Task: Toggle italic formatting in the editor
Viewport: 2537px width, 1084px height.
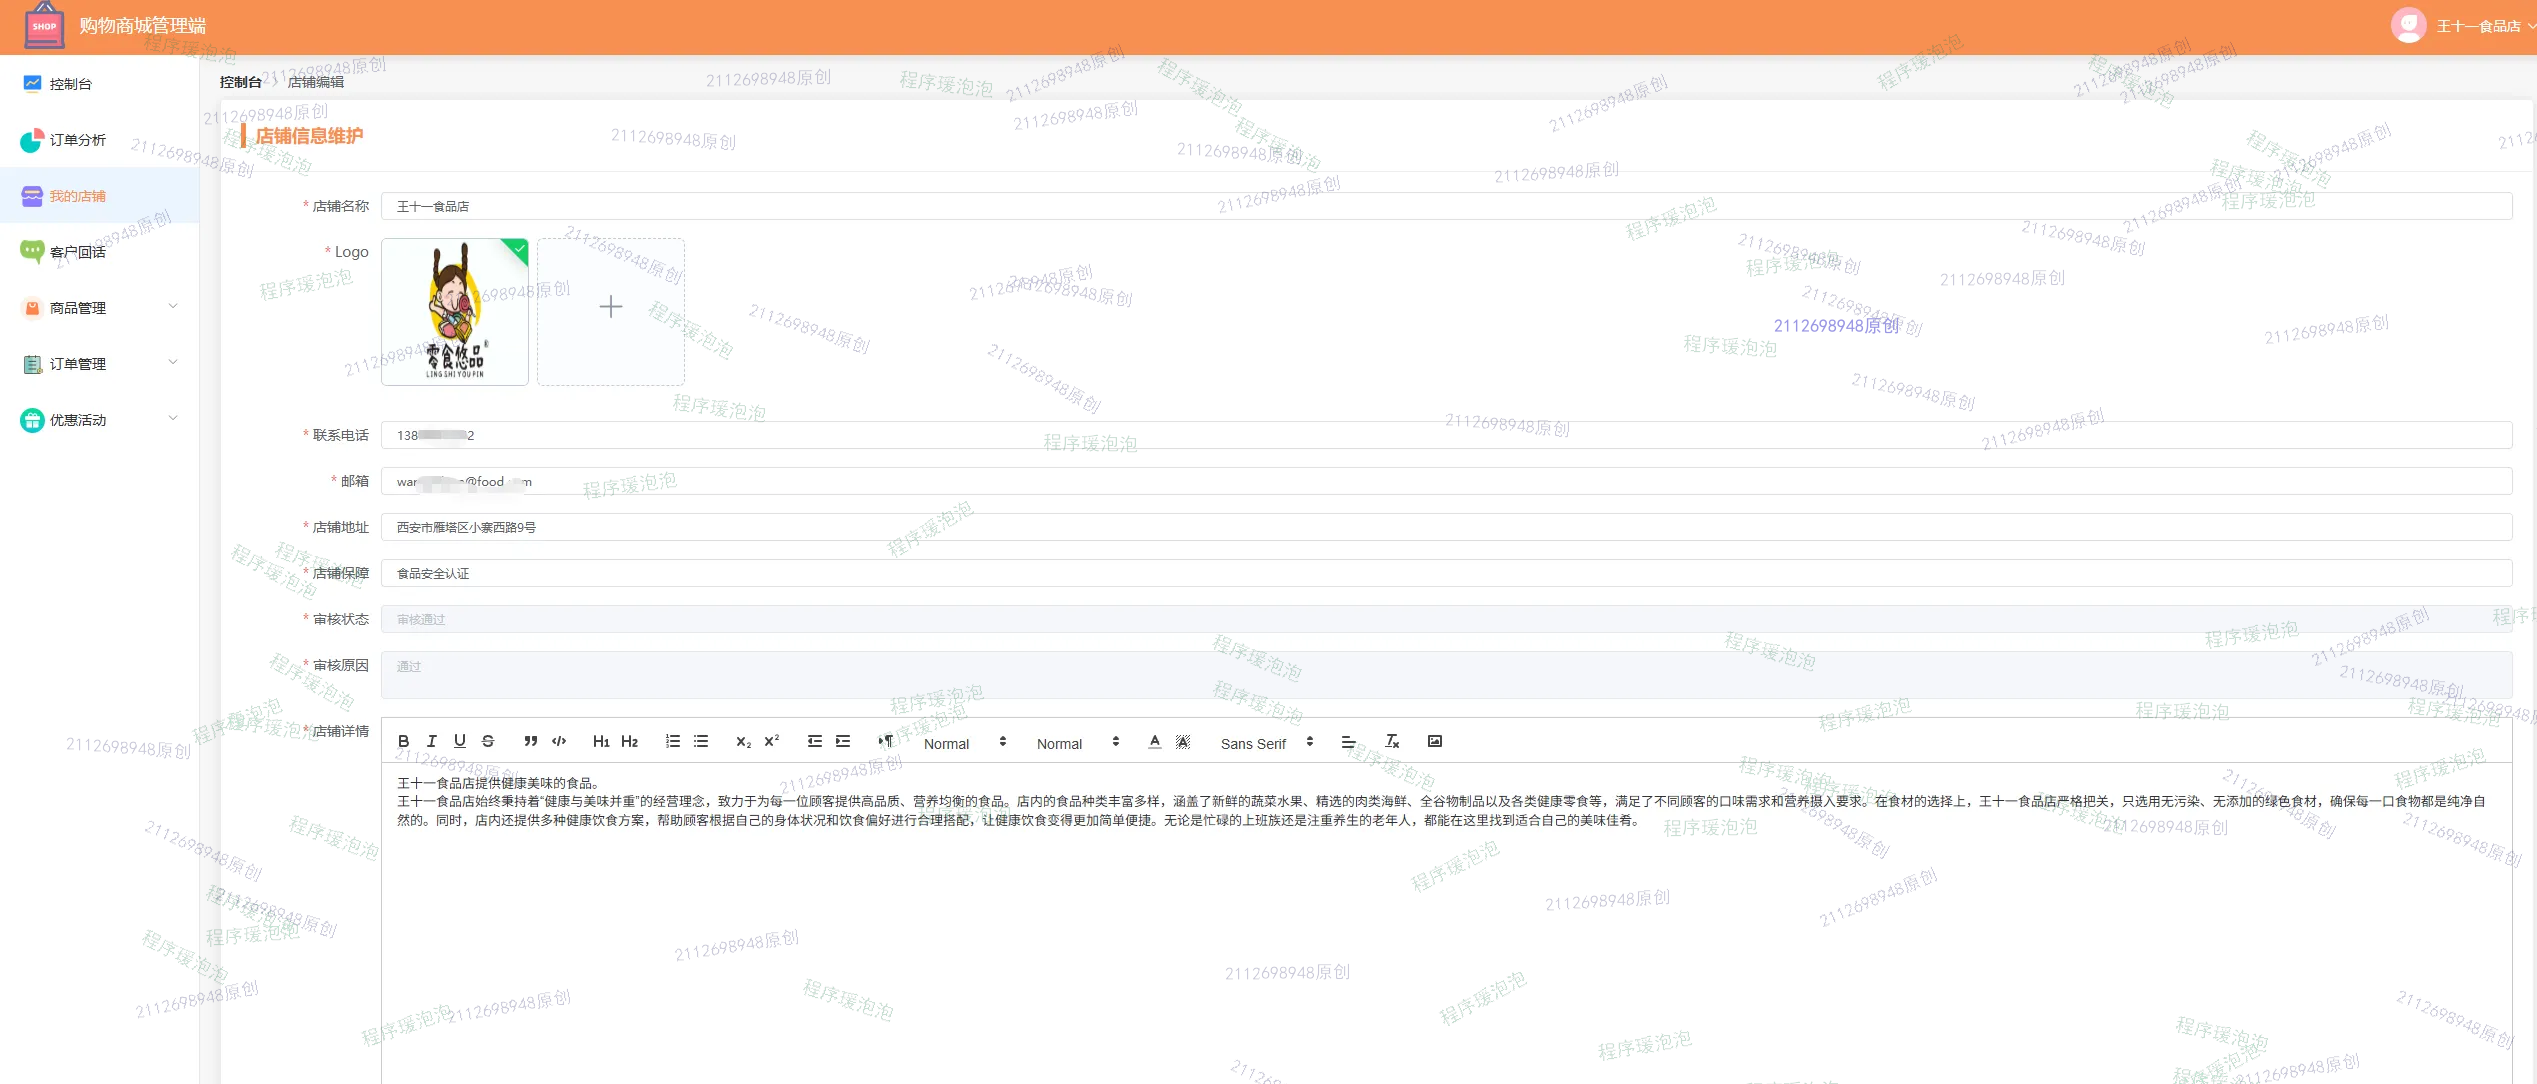Action: (x=431, y=741)
